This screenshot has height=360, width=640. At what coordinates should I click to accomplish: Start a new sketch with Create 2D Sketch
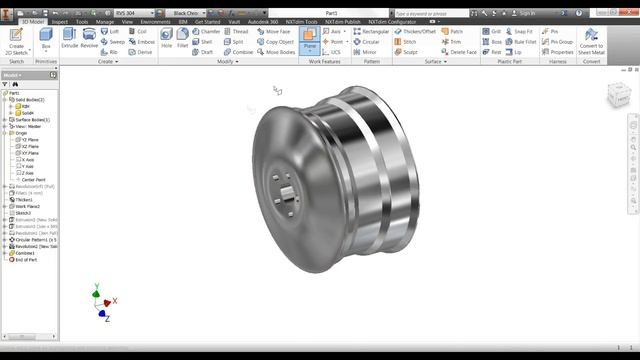(x=16, y=42)
